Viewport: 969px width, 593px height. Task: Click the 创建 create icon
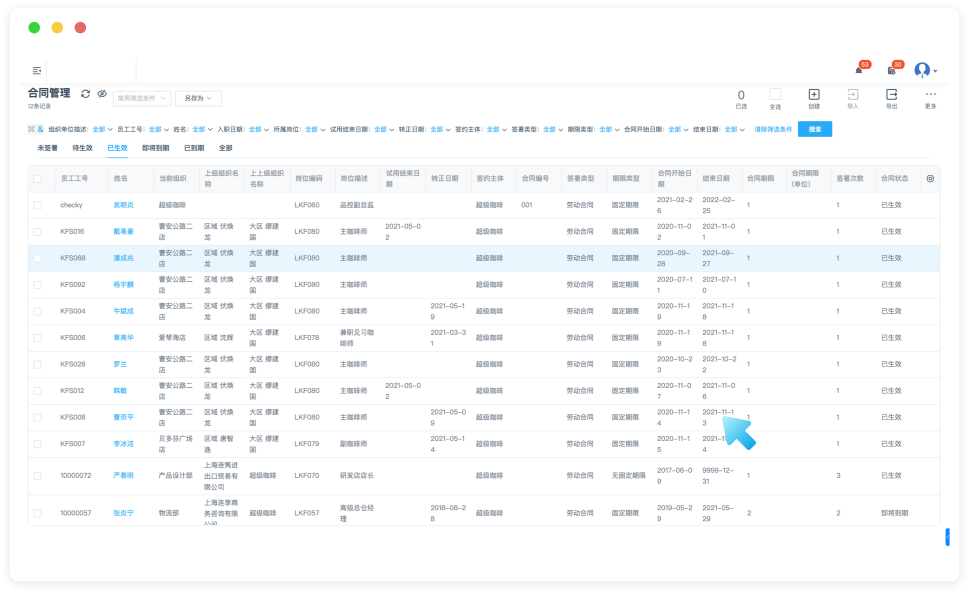click(813, 94)
